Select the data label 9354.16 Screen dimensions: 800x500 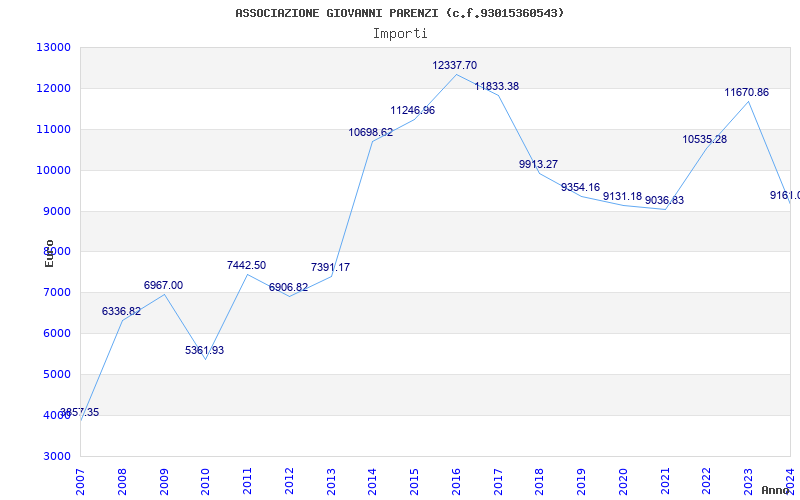(580, 187)
